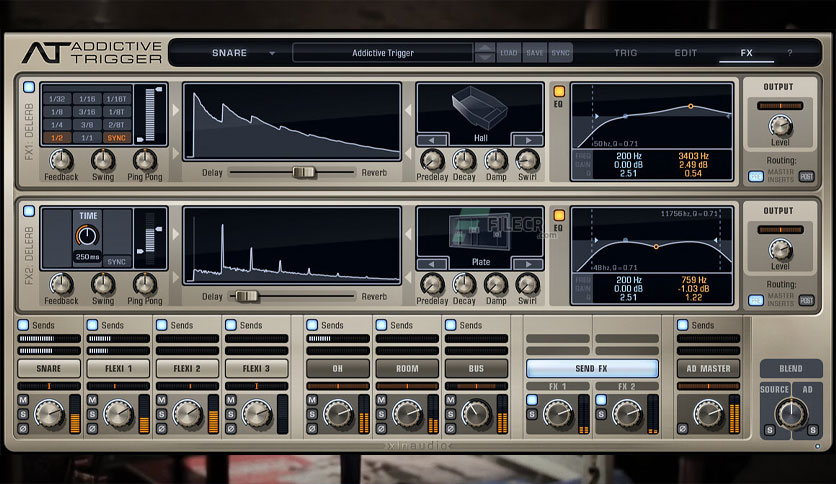Solo the FX 2 send channel
The image size is (836, 484).
click(601, 414)
